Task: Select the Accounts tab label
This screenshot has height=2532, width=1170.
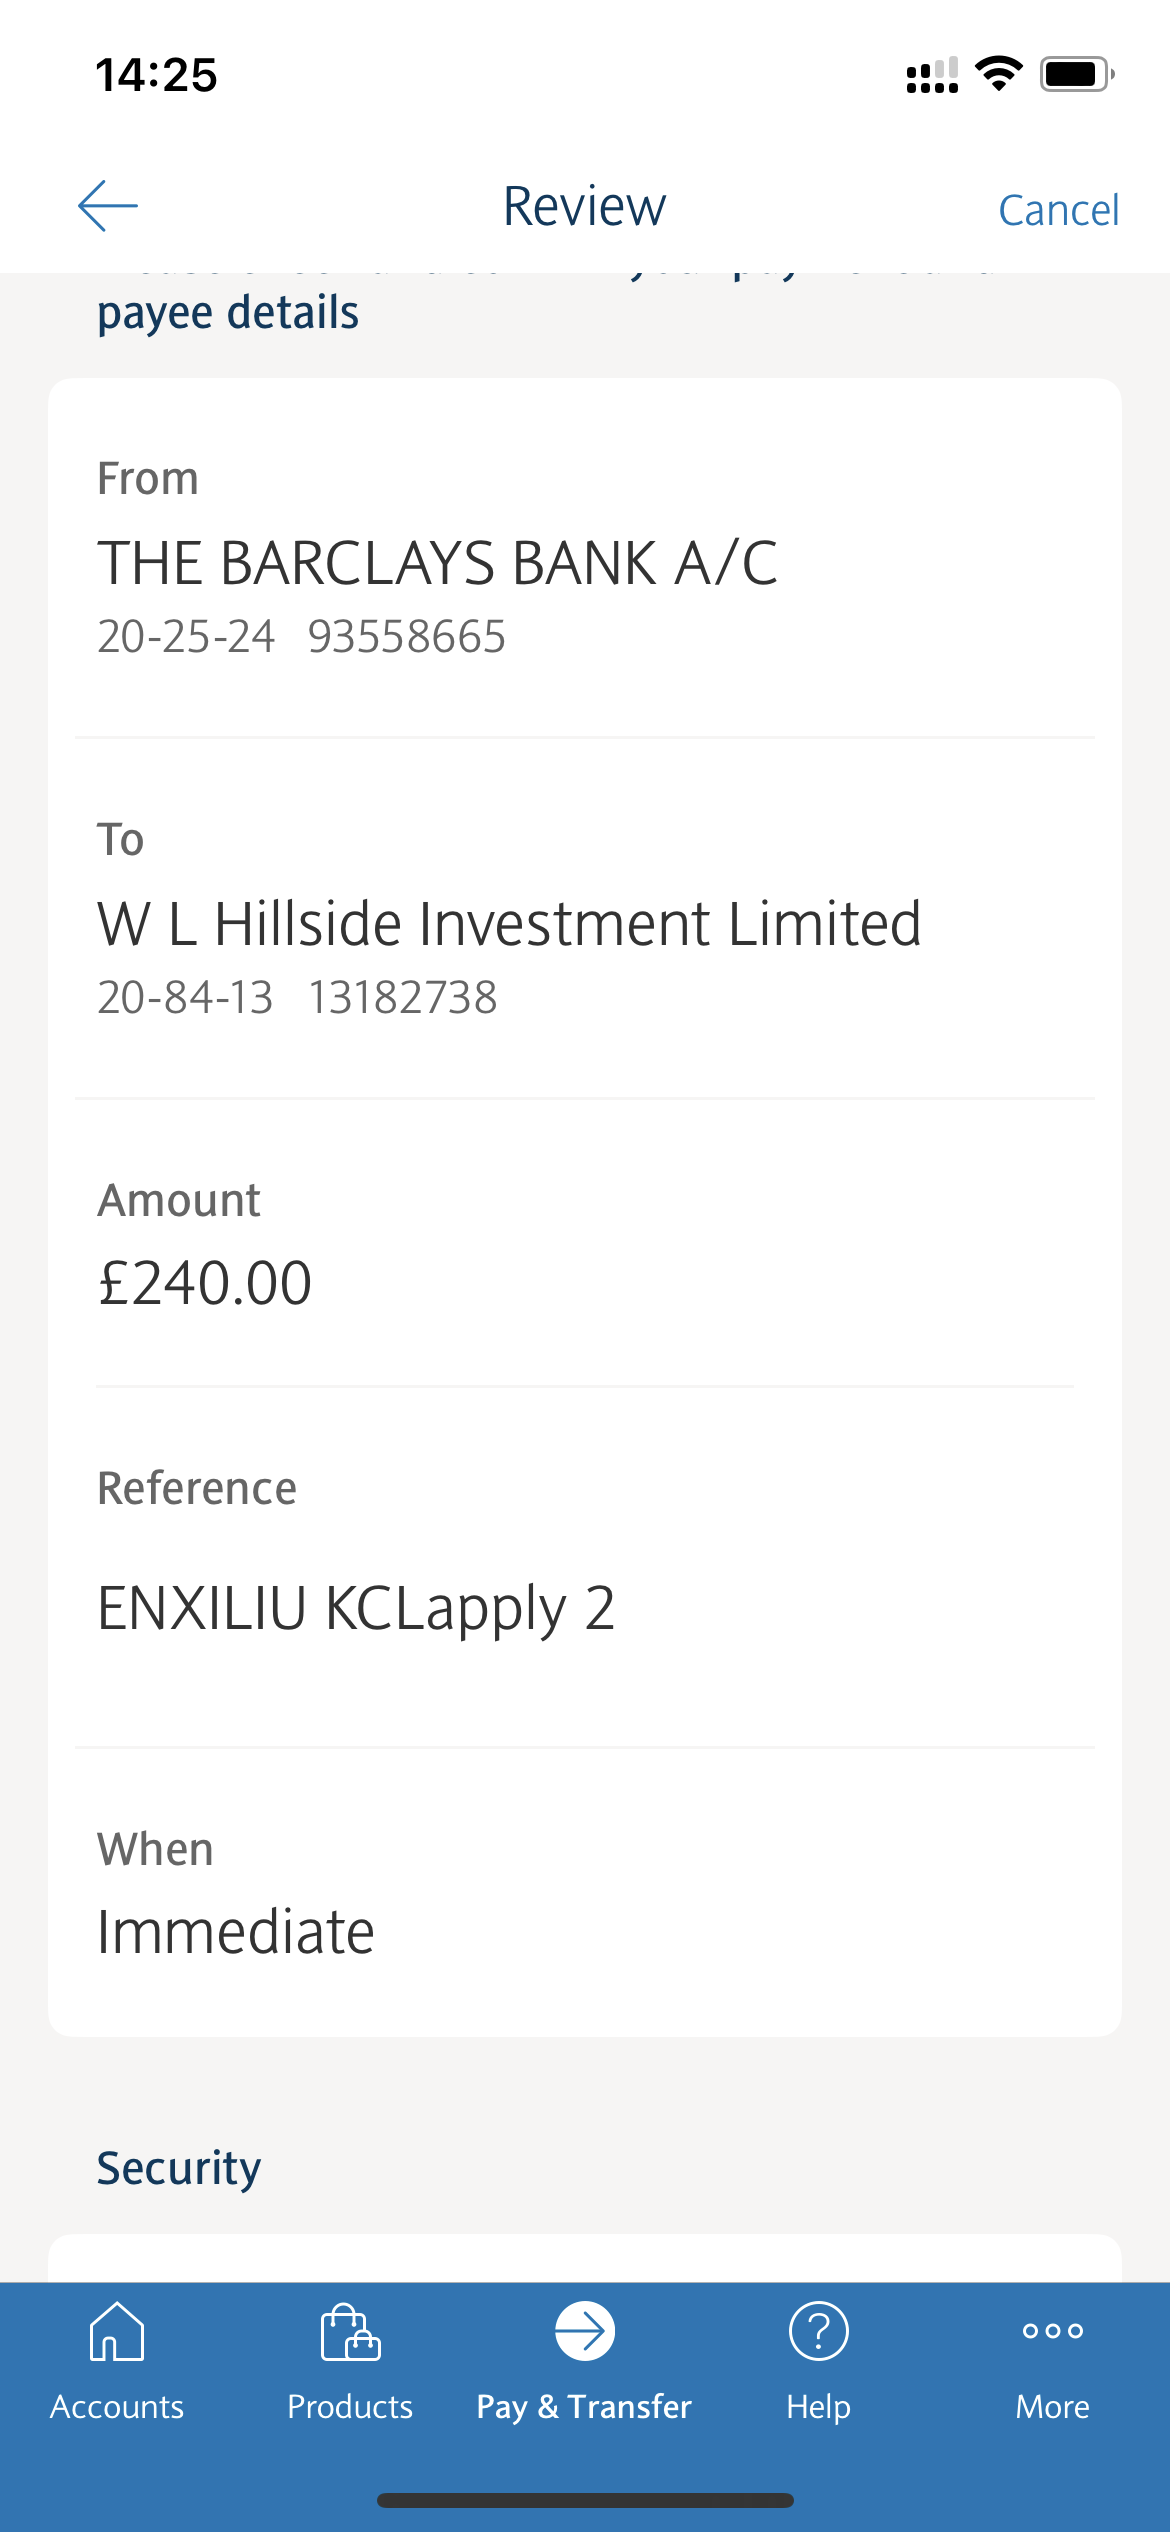Action: coord(117,2407)
